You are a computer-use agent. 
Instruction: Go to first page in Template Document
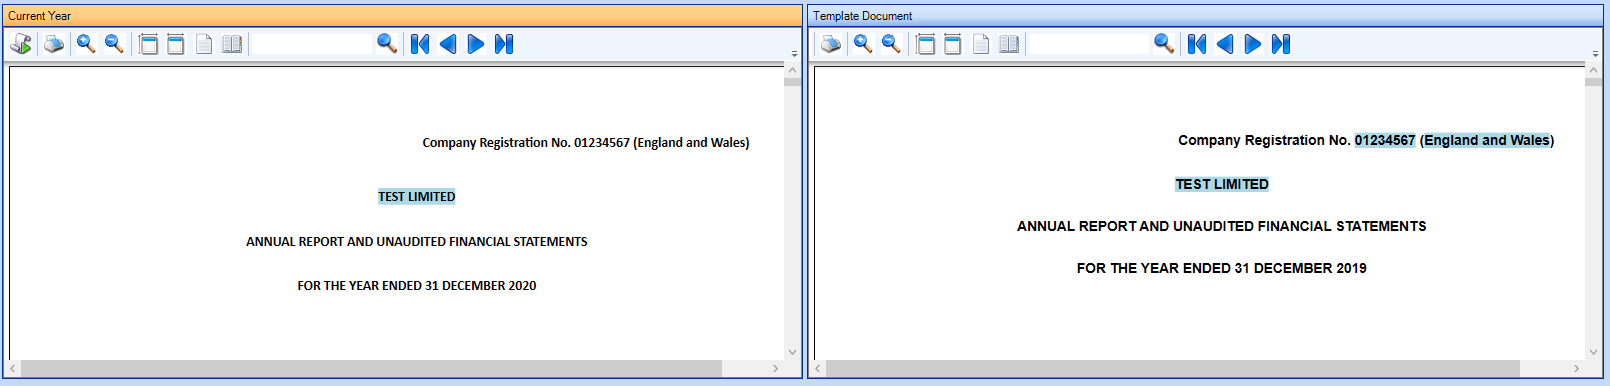point(1197,44)
